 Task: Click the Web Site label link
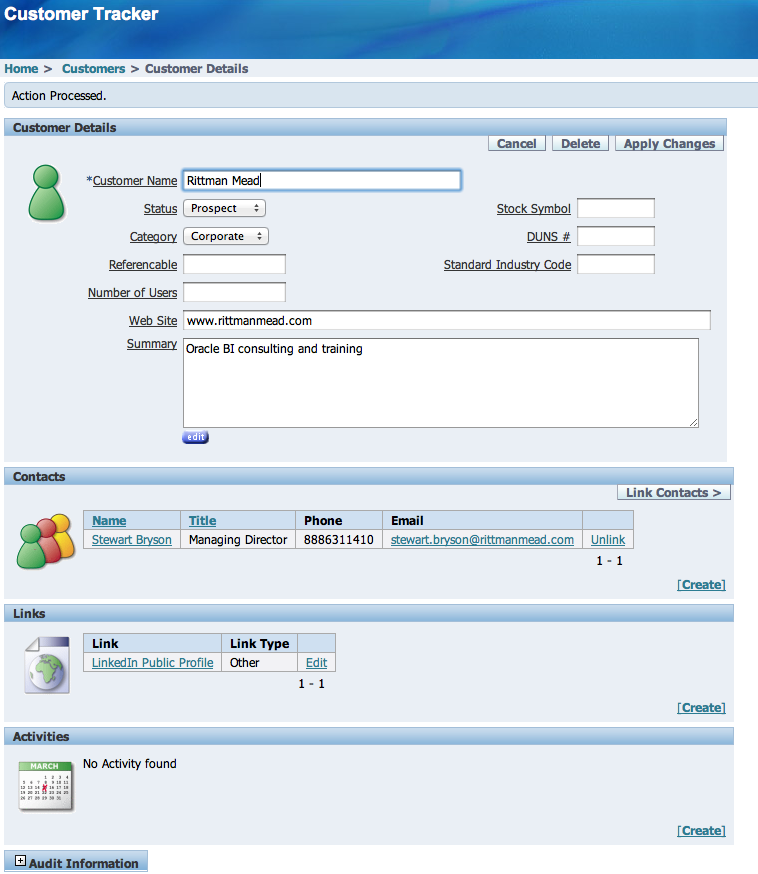click(153, 321)
